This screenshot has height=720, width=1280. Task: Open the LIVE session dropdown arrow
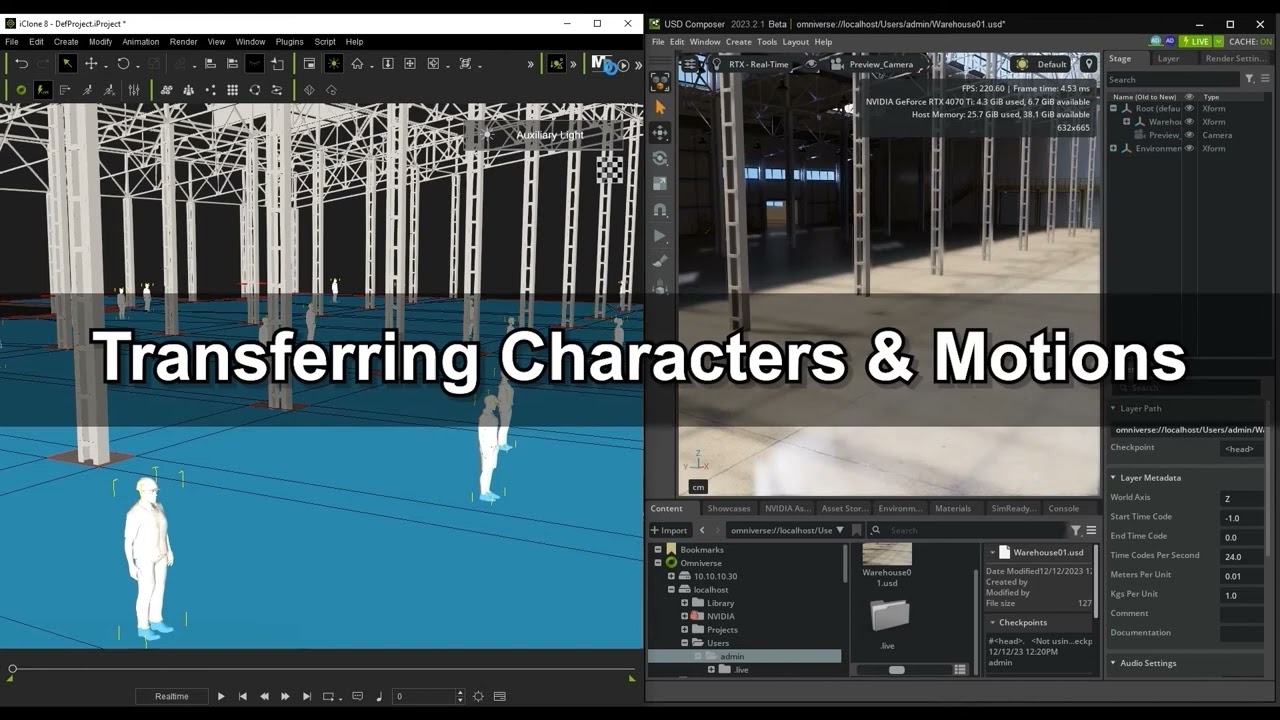[1218, 41]
